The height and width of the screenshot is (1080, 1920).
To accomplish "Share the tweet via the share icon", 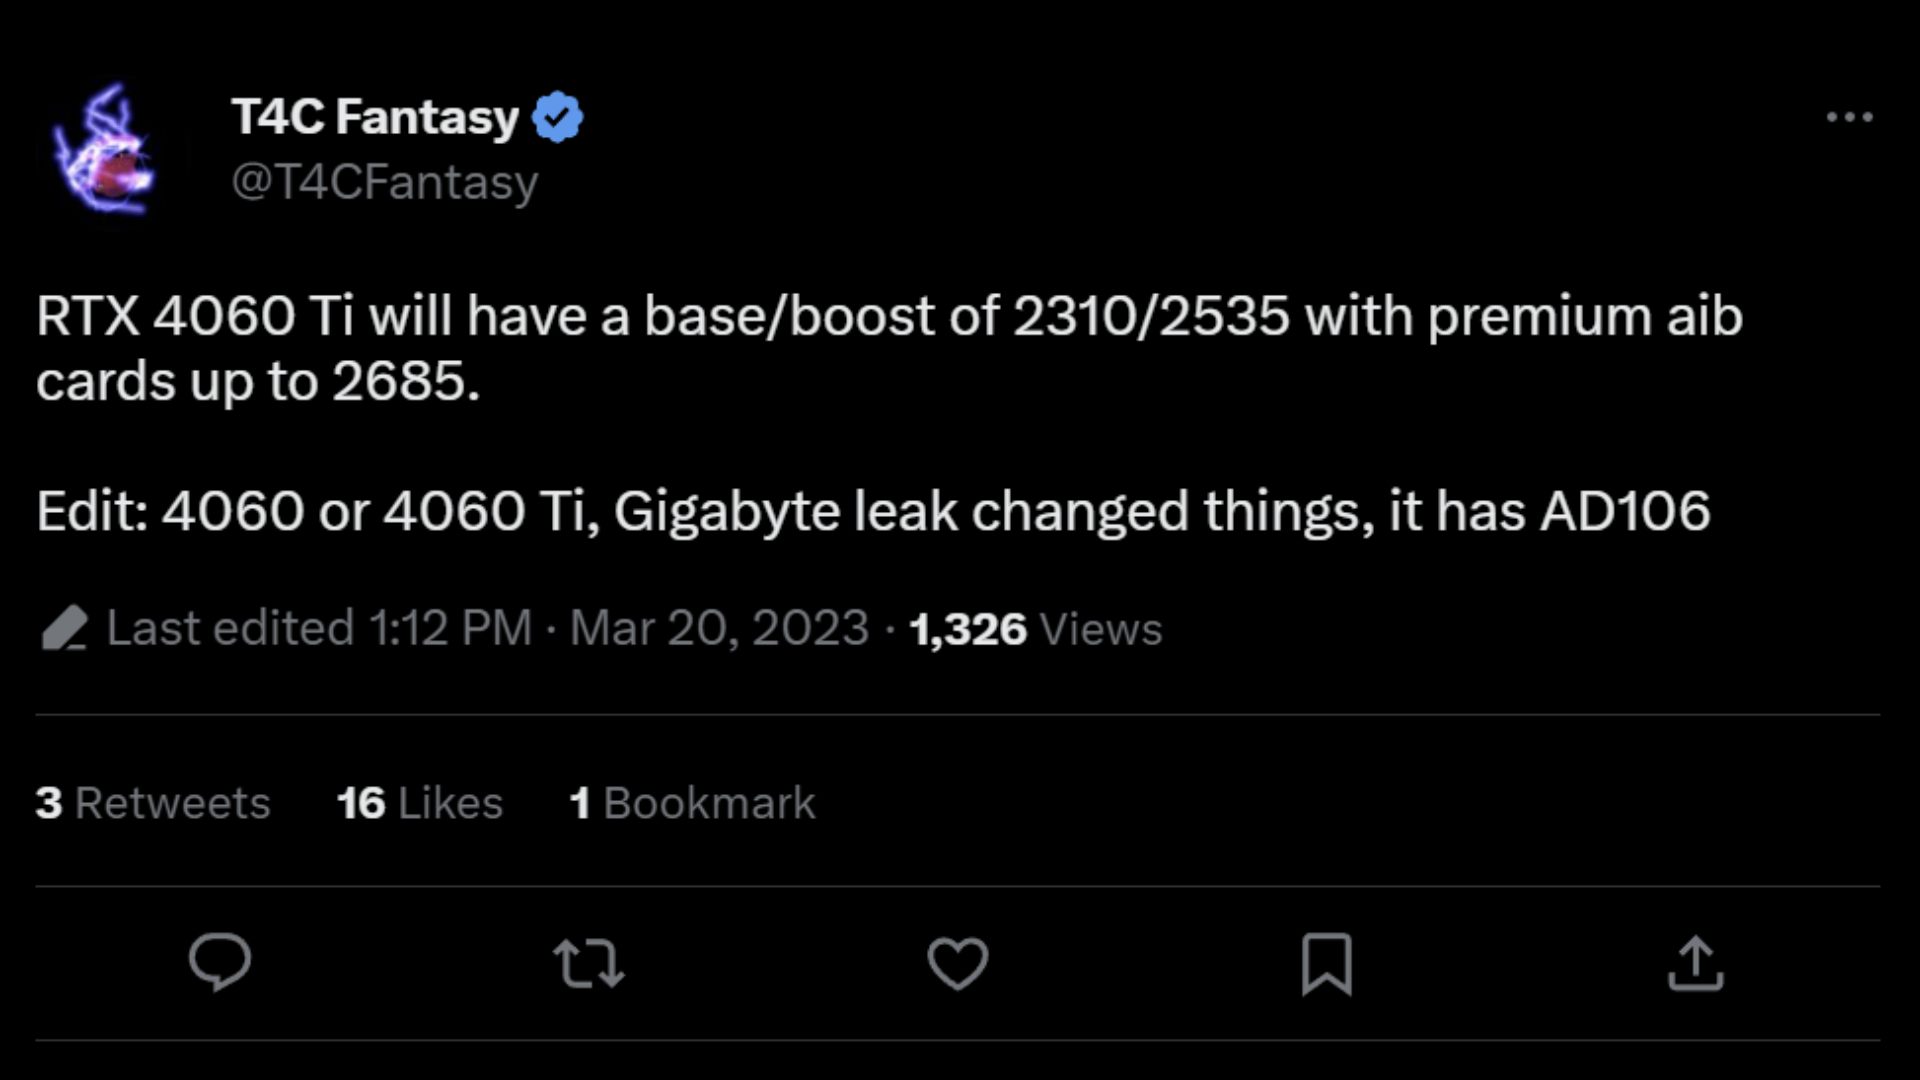I will (1694, 963).
